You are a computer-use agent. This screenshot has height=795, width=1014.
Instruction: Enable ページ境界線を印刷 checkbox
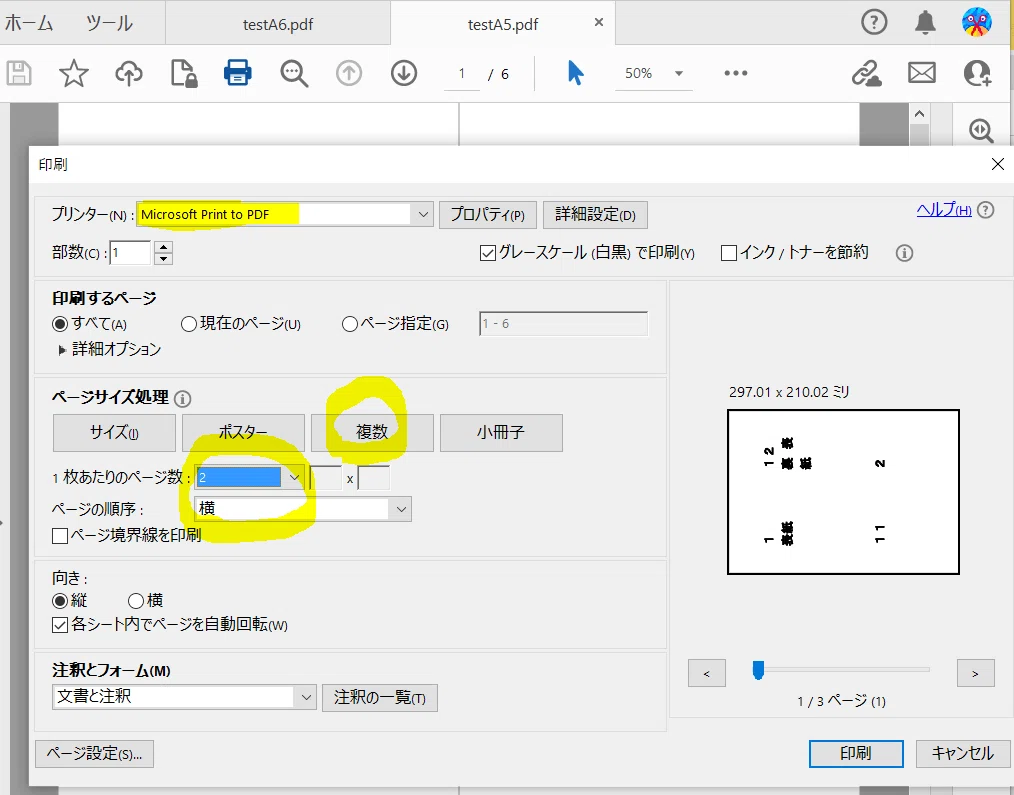(60, 536)
